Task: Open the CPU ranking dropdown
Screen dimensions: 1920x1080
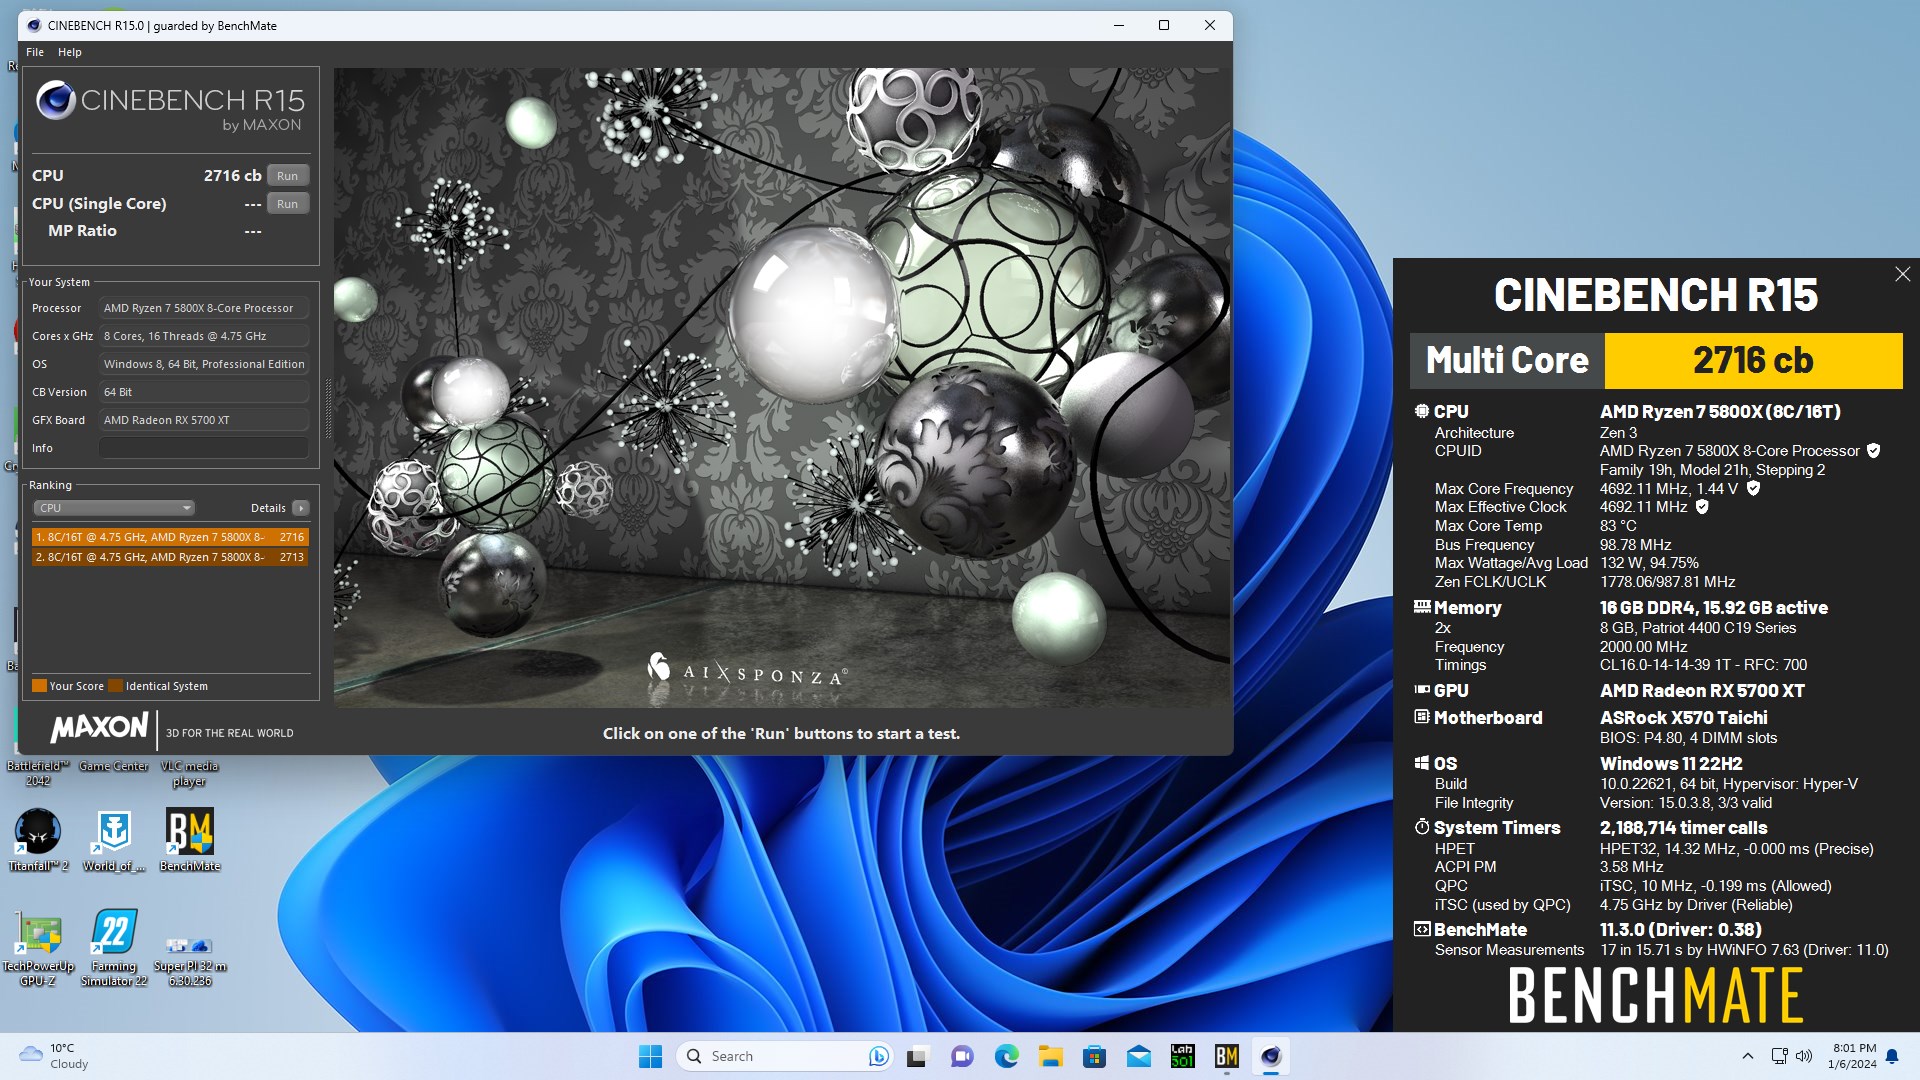Action: point(114,508)
